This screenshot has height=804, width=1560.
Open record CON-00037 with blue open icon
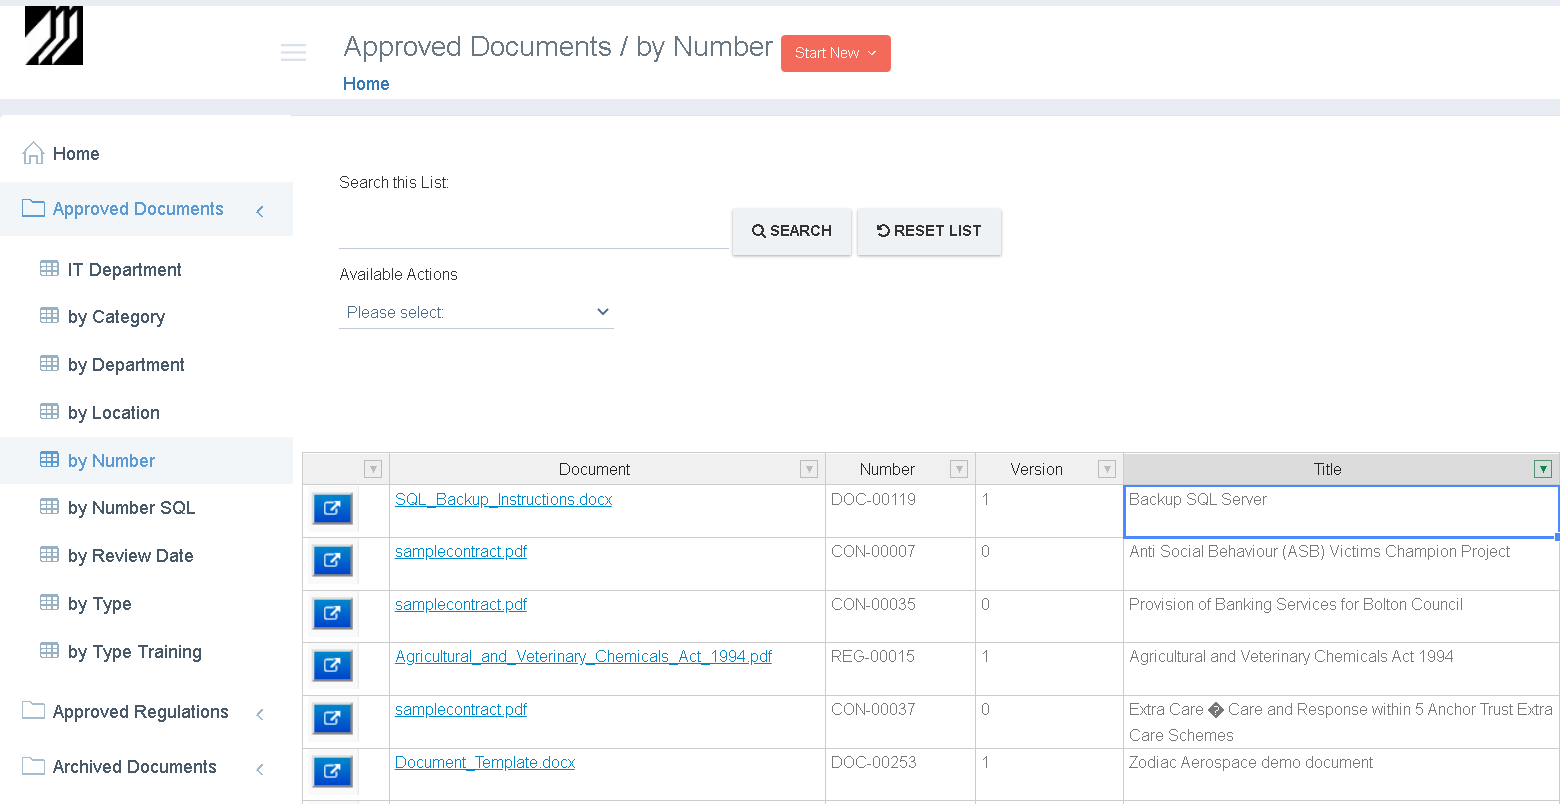(x=332, y=719)
